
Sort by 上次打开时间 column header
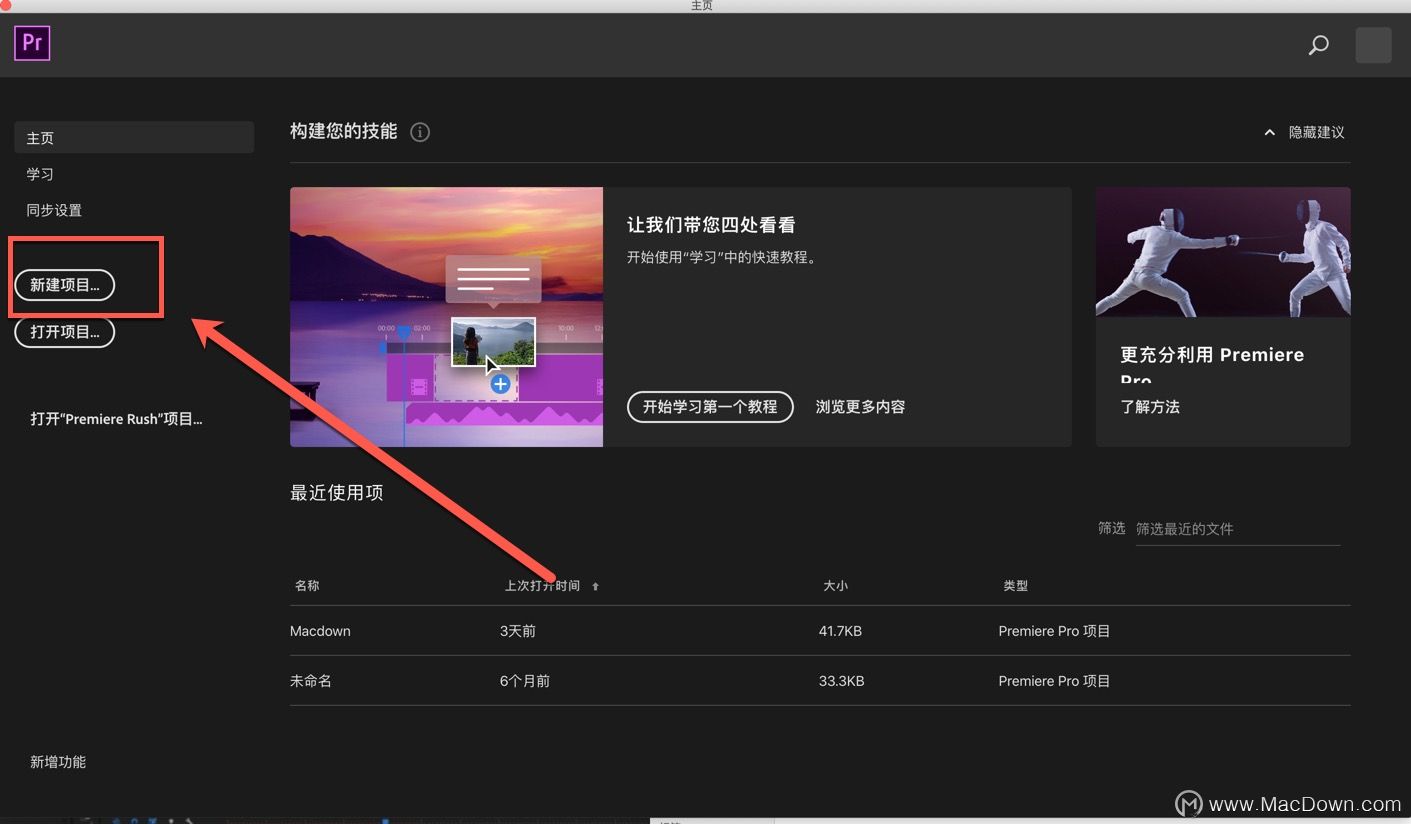542,586
